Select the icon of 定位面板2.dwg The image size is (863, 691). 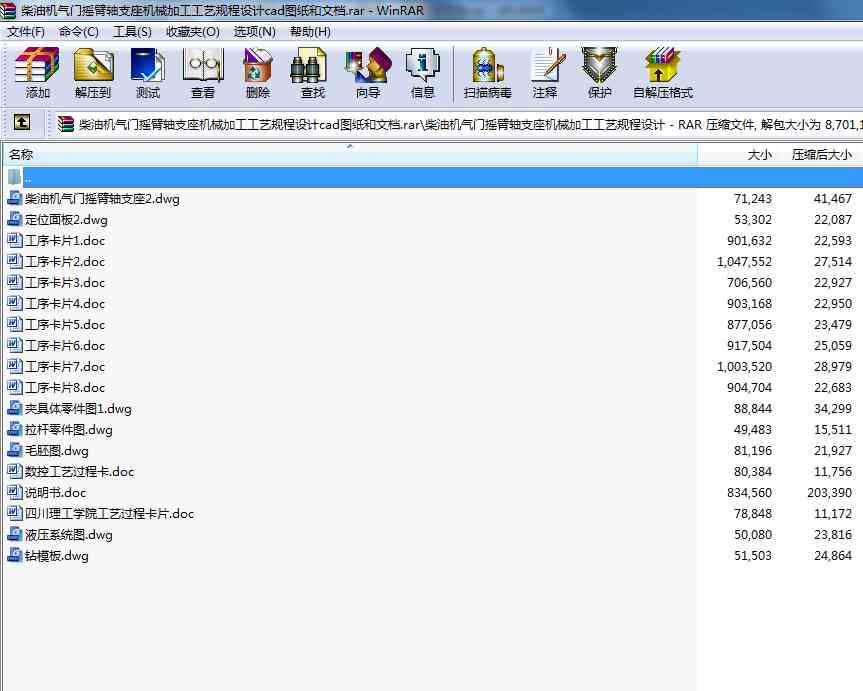point(15,219)
